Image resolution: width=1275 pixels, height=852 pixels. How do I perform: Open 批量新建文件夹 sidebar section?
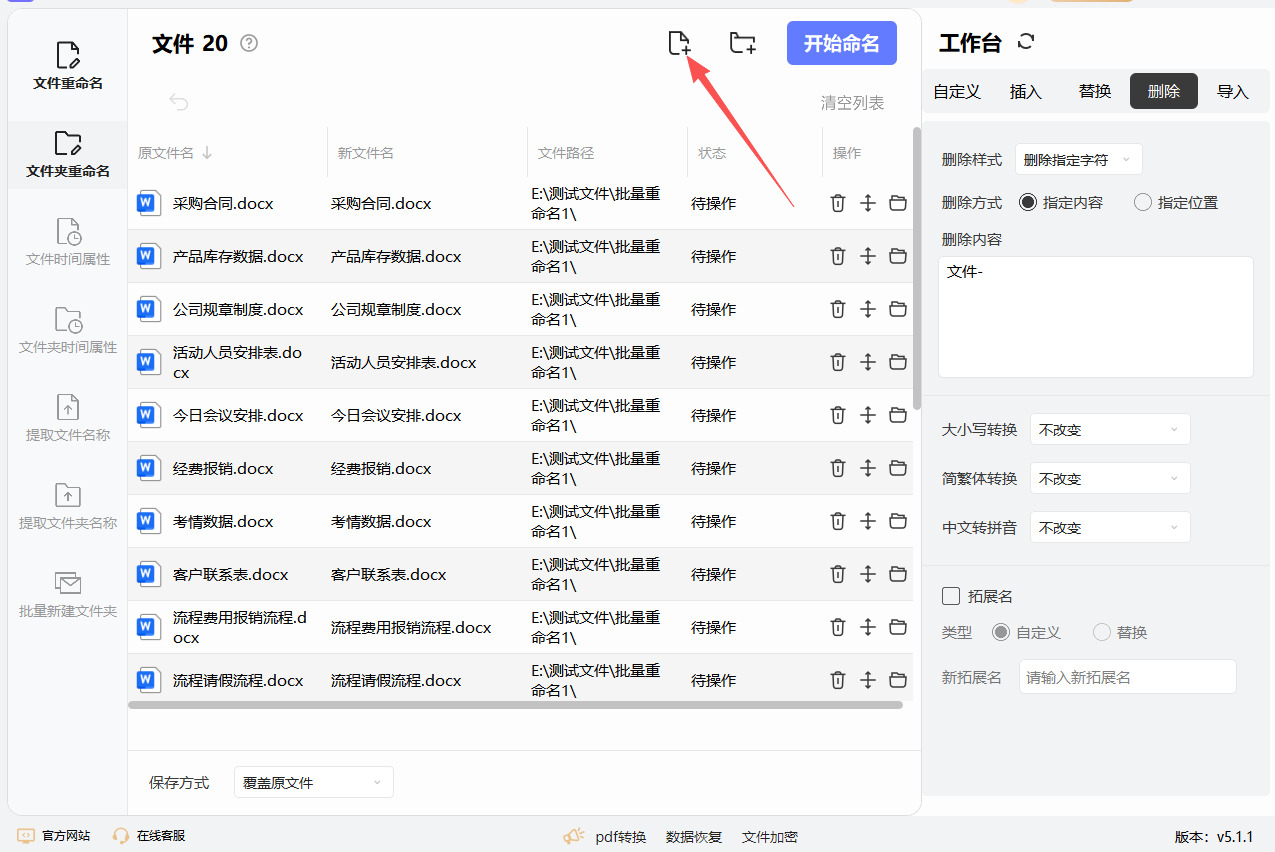coord(68,595)
